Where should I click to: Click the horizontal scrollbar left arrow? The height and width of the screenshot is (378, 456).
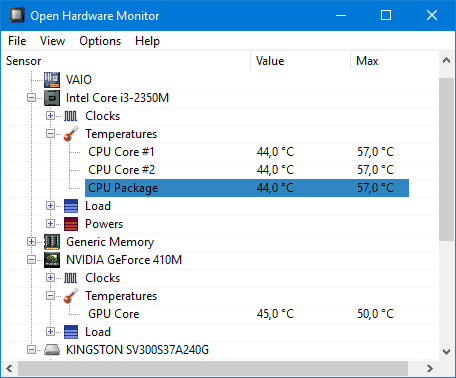[x=9, y=368]
